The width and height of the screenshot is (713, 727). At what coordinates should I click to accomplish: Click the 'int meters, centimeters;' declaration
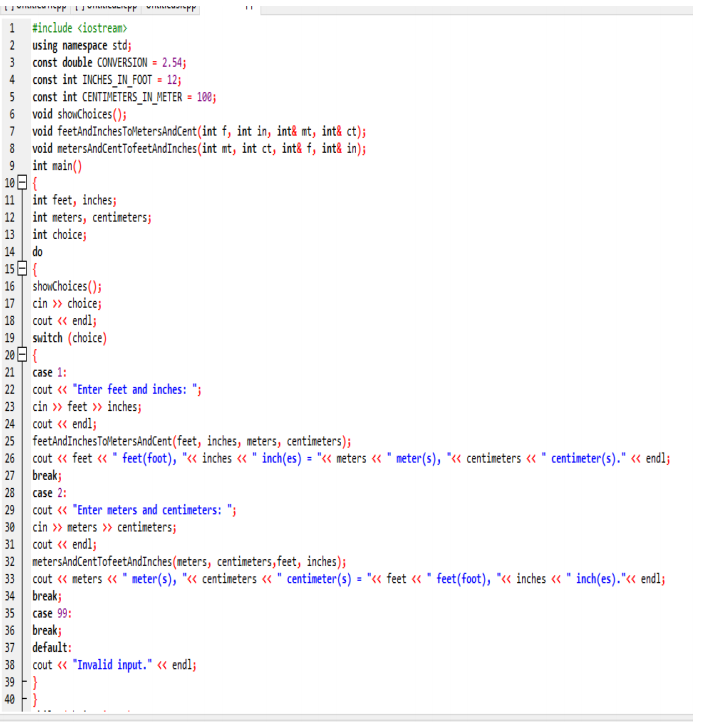(92, 217)
